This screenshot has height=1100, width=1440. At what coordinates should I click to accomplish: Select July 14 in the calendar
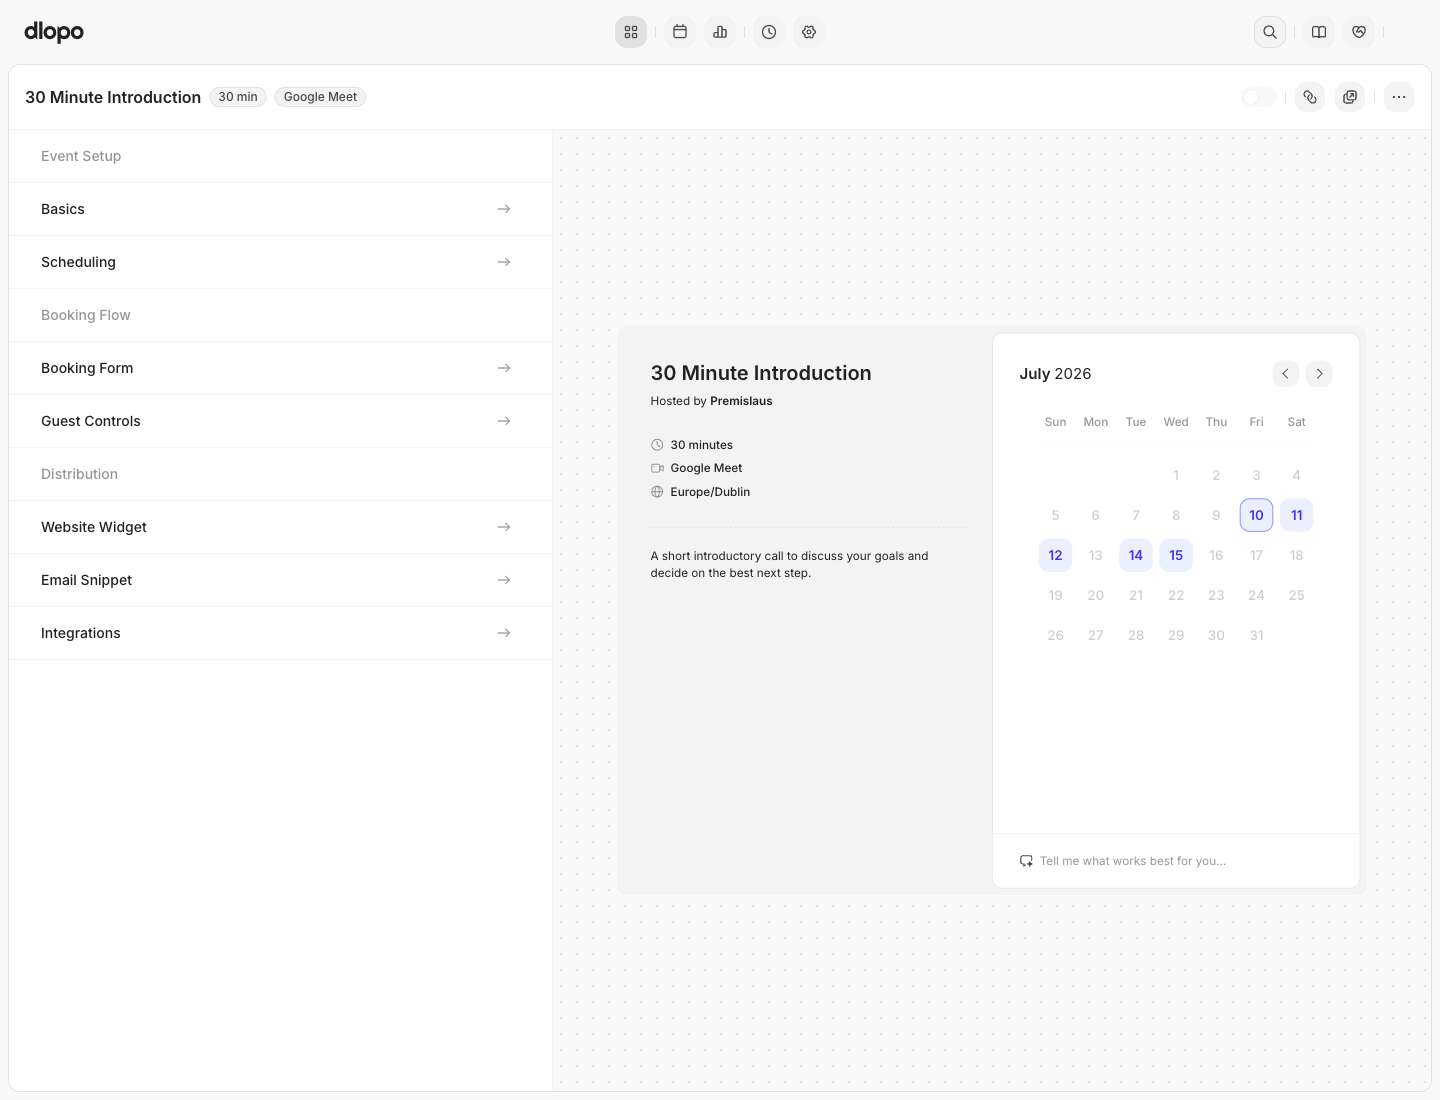tap(1136, 555)
